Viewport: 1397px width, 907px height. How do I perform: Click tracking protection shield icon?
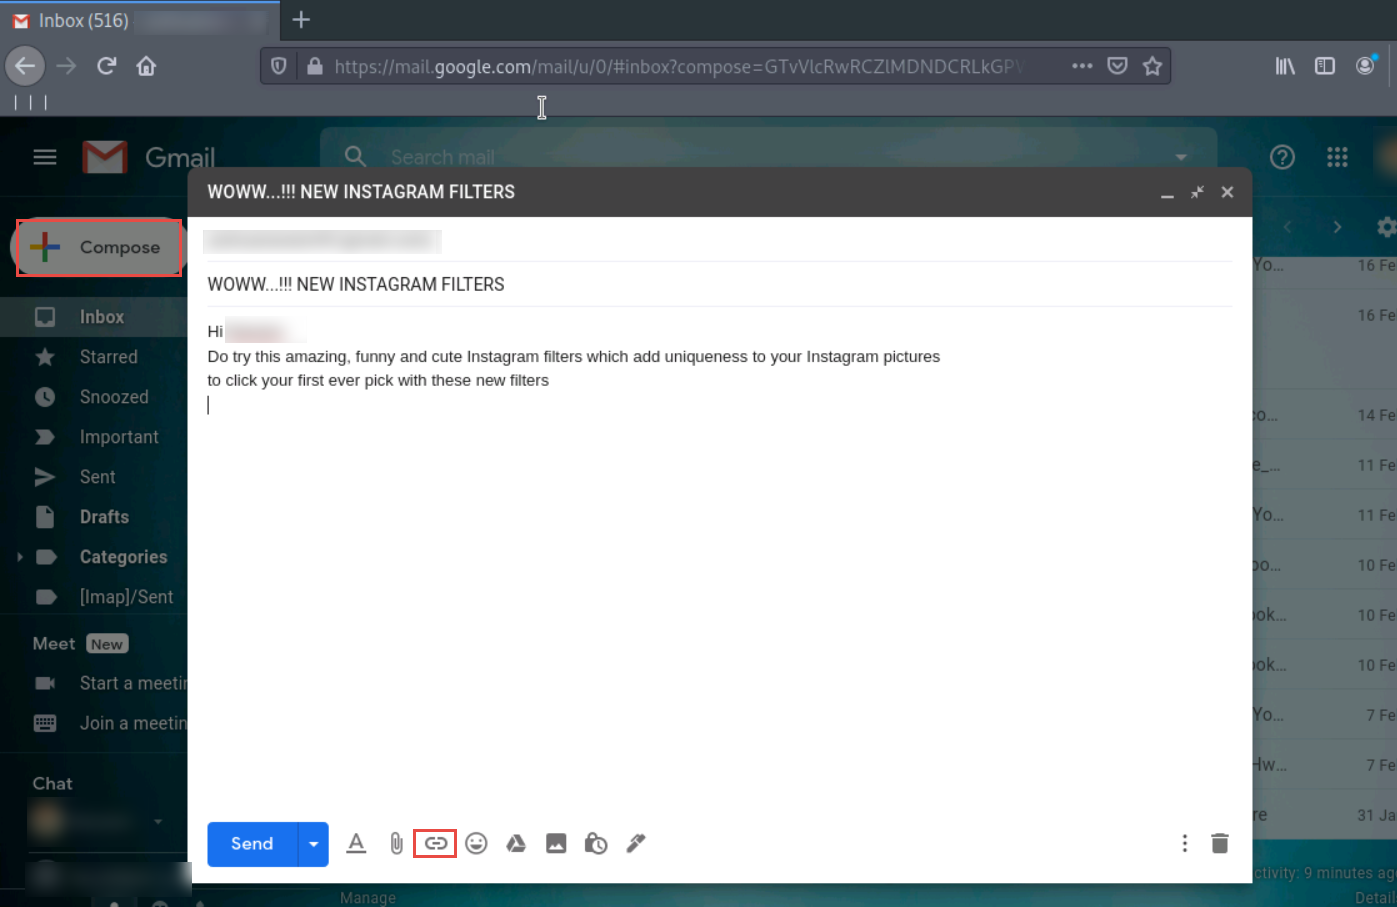tap(279, 66)
